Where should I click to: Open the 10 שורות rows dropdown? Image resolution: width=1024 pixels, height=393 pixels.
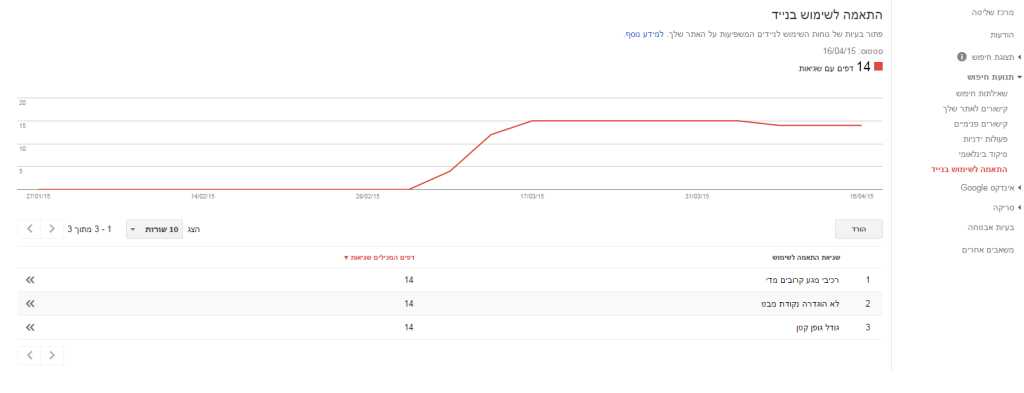(x=154, y=229)
